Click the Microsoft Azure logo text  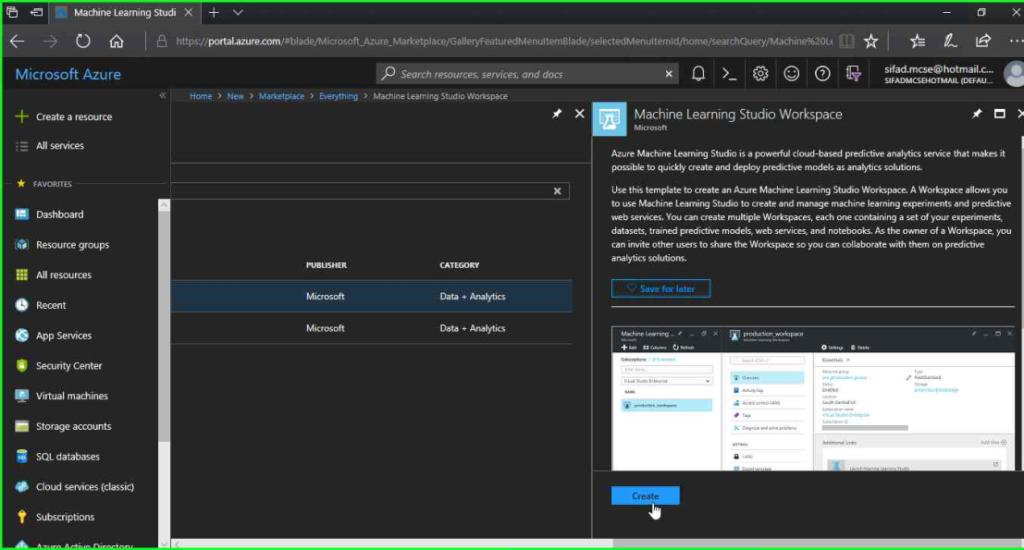[x=68, y=74]
